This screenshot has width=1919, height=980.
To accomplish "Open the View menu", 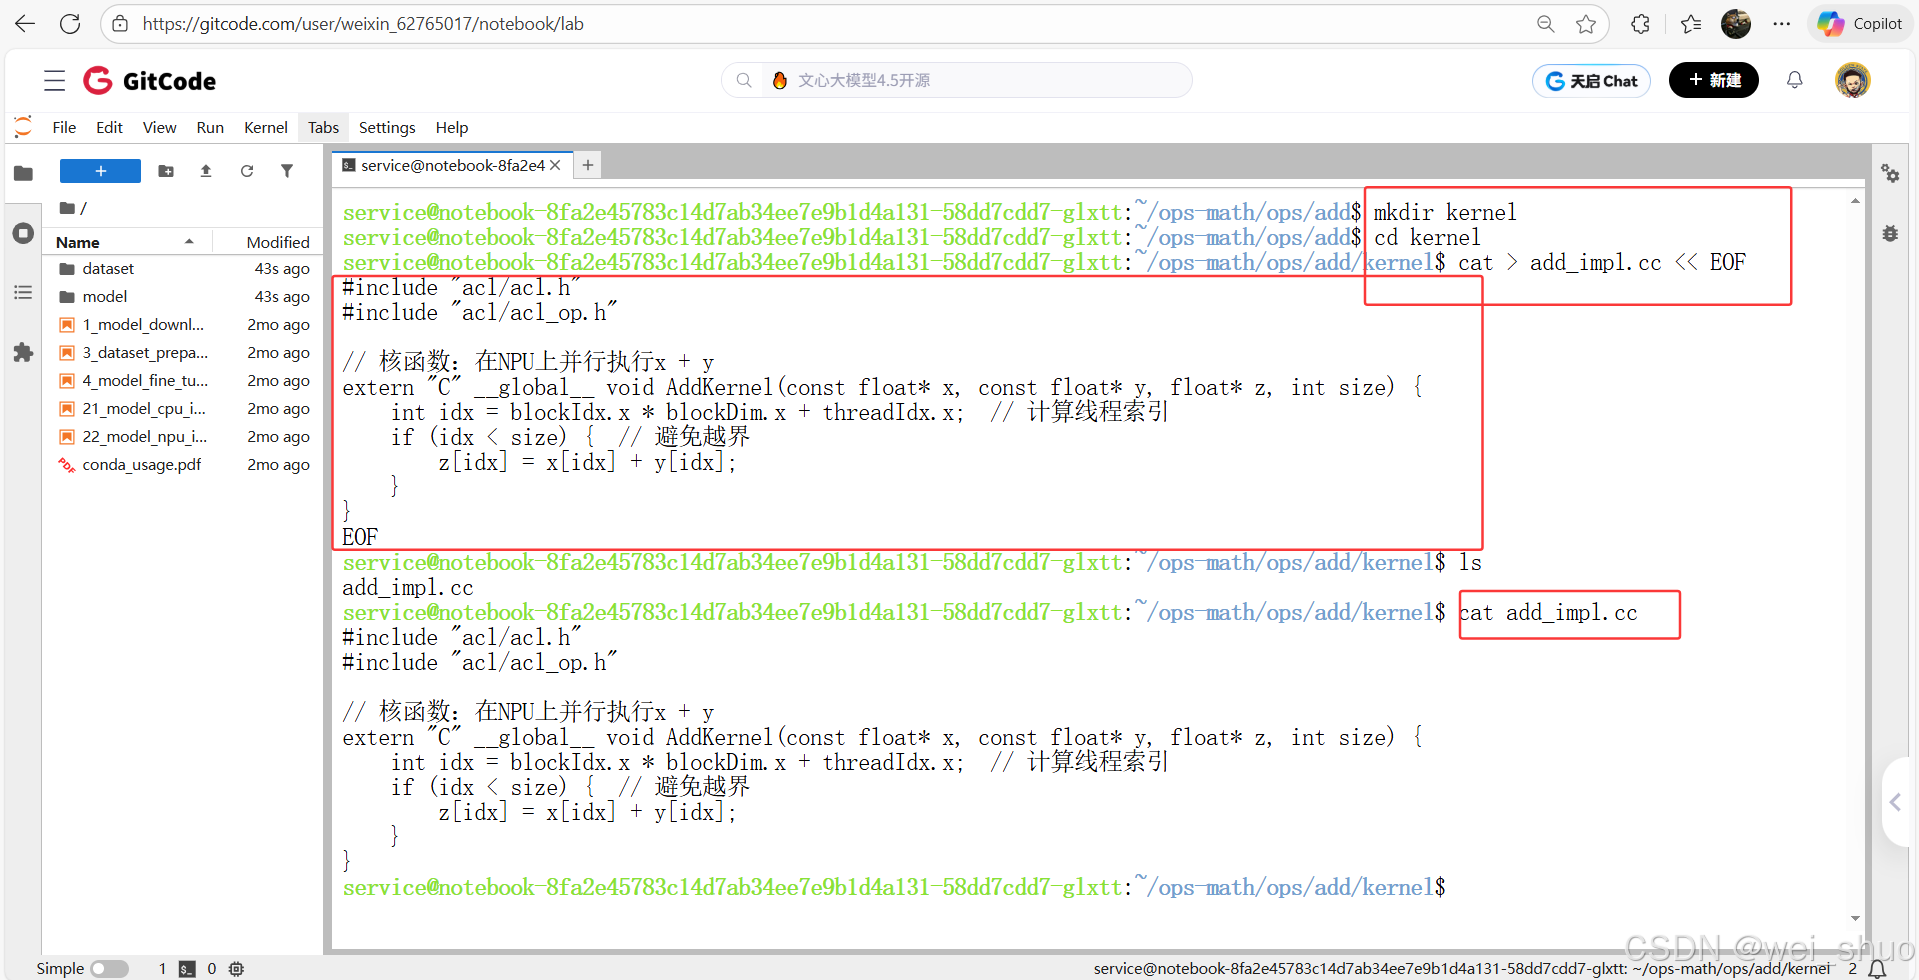I will tap(159, 127).
